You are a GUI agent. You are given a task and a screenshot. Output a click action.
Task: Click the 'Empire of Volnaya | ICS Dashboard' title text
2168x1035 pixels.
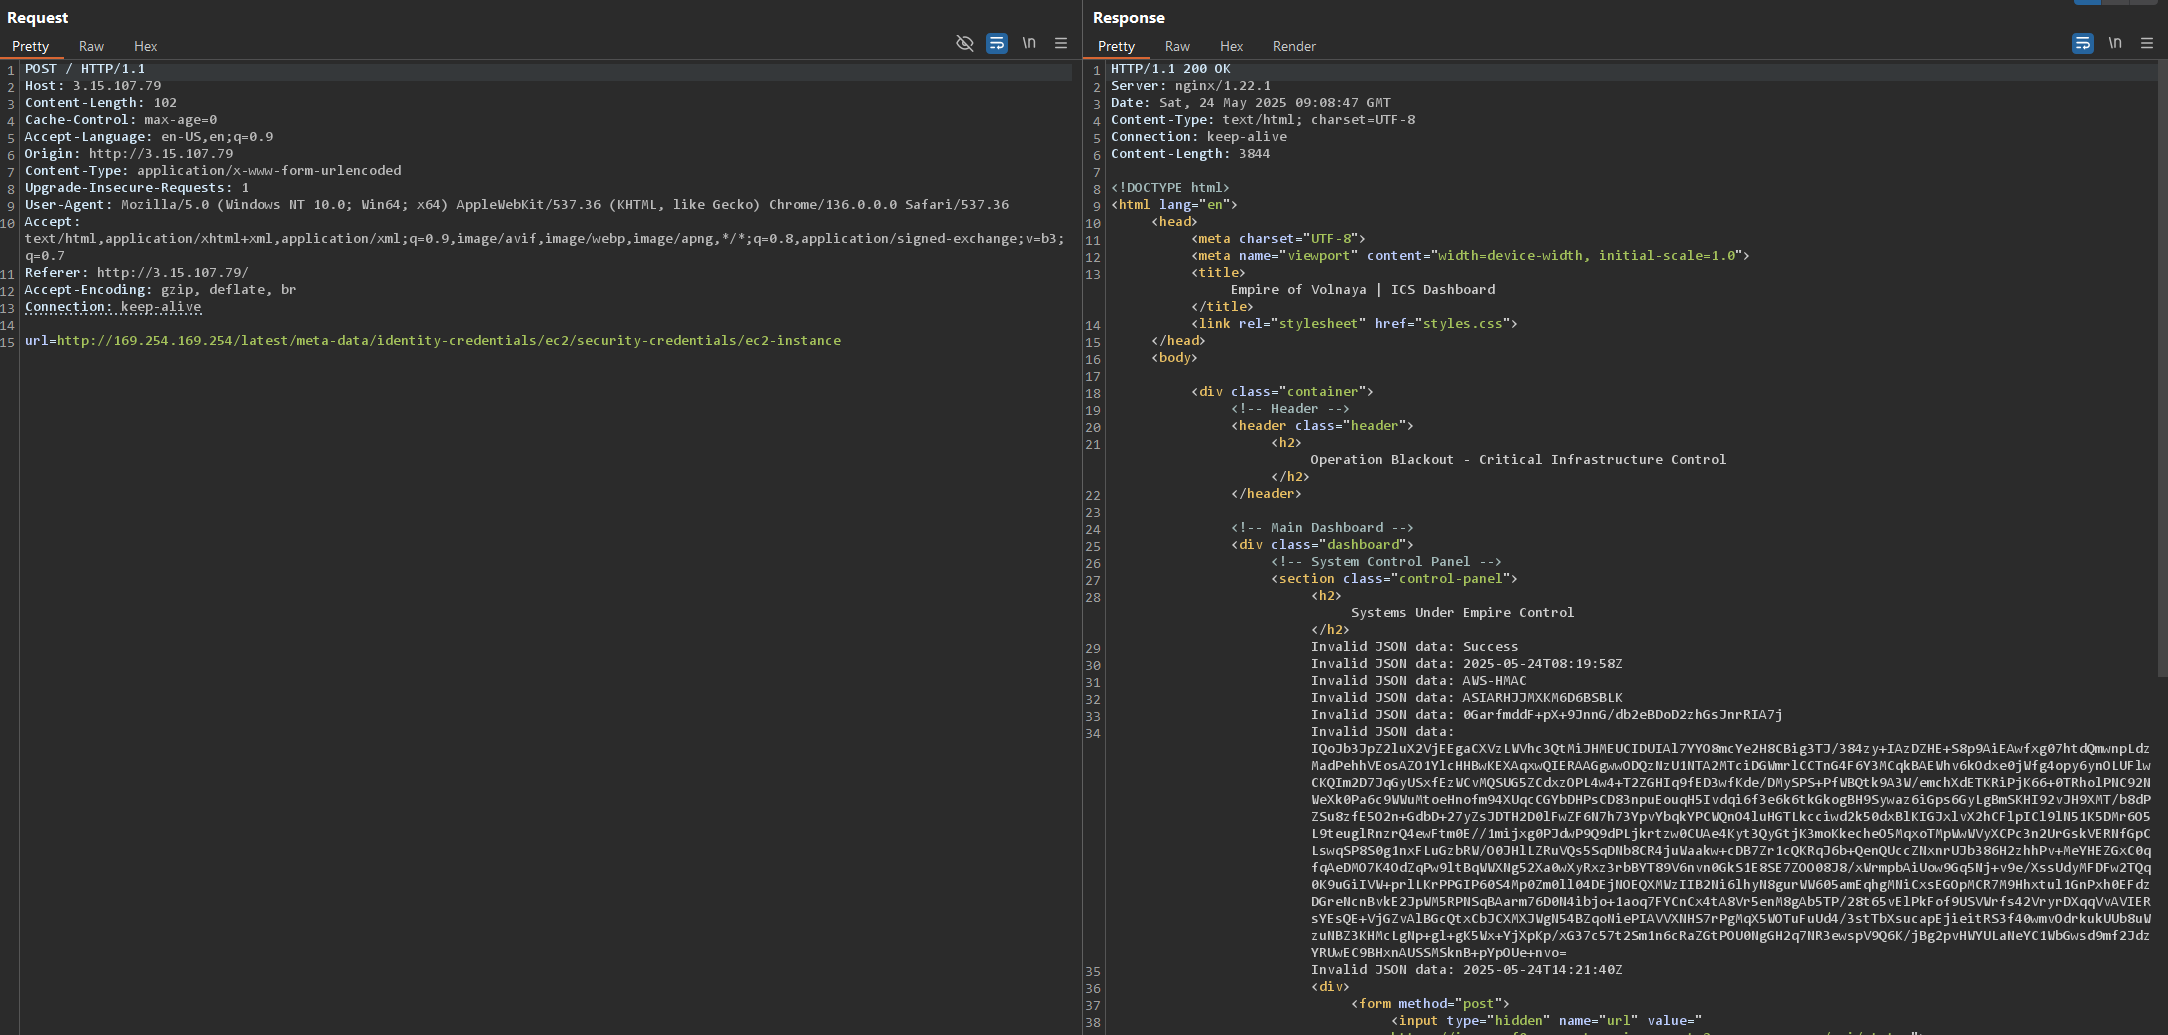click(1363, 290)
